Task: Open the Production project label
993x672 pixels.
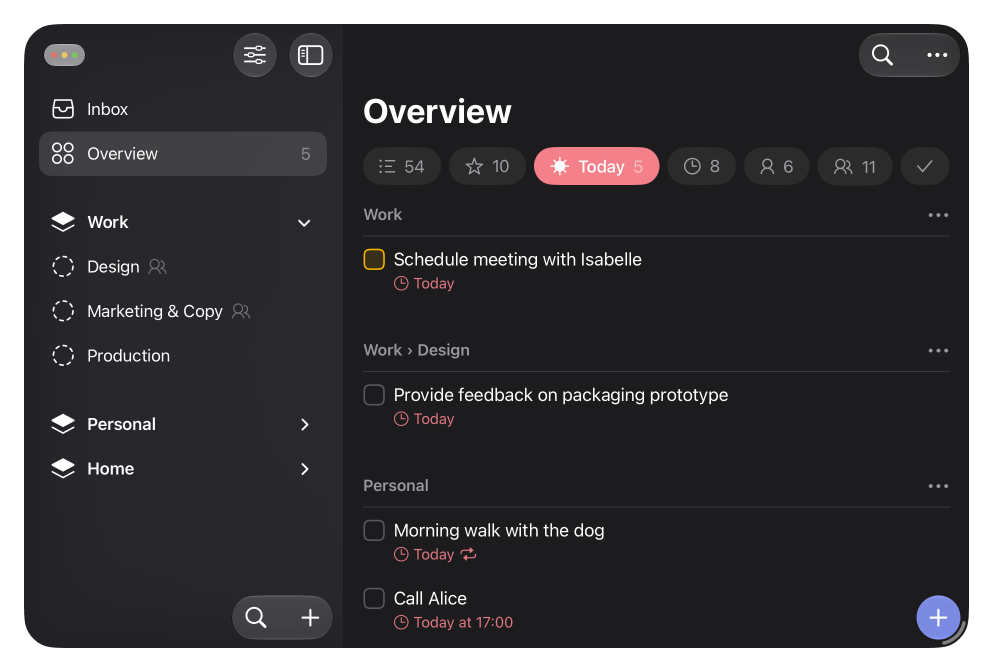Action: 129,355
